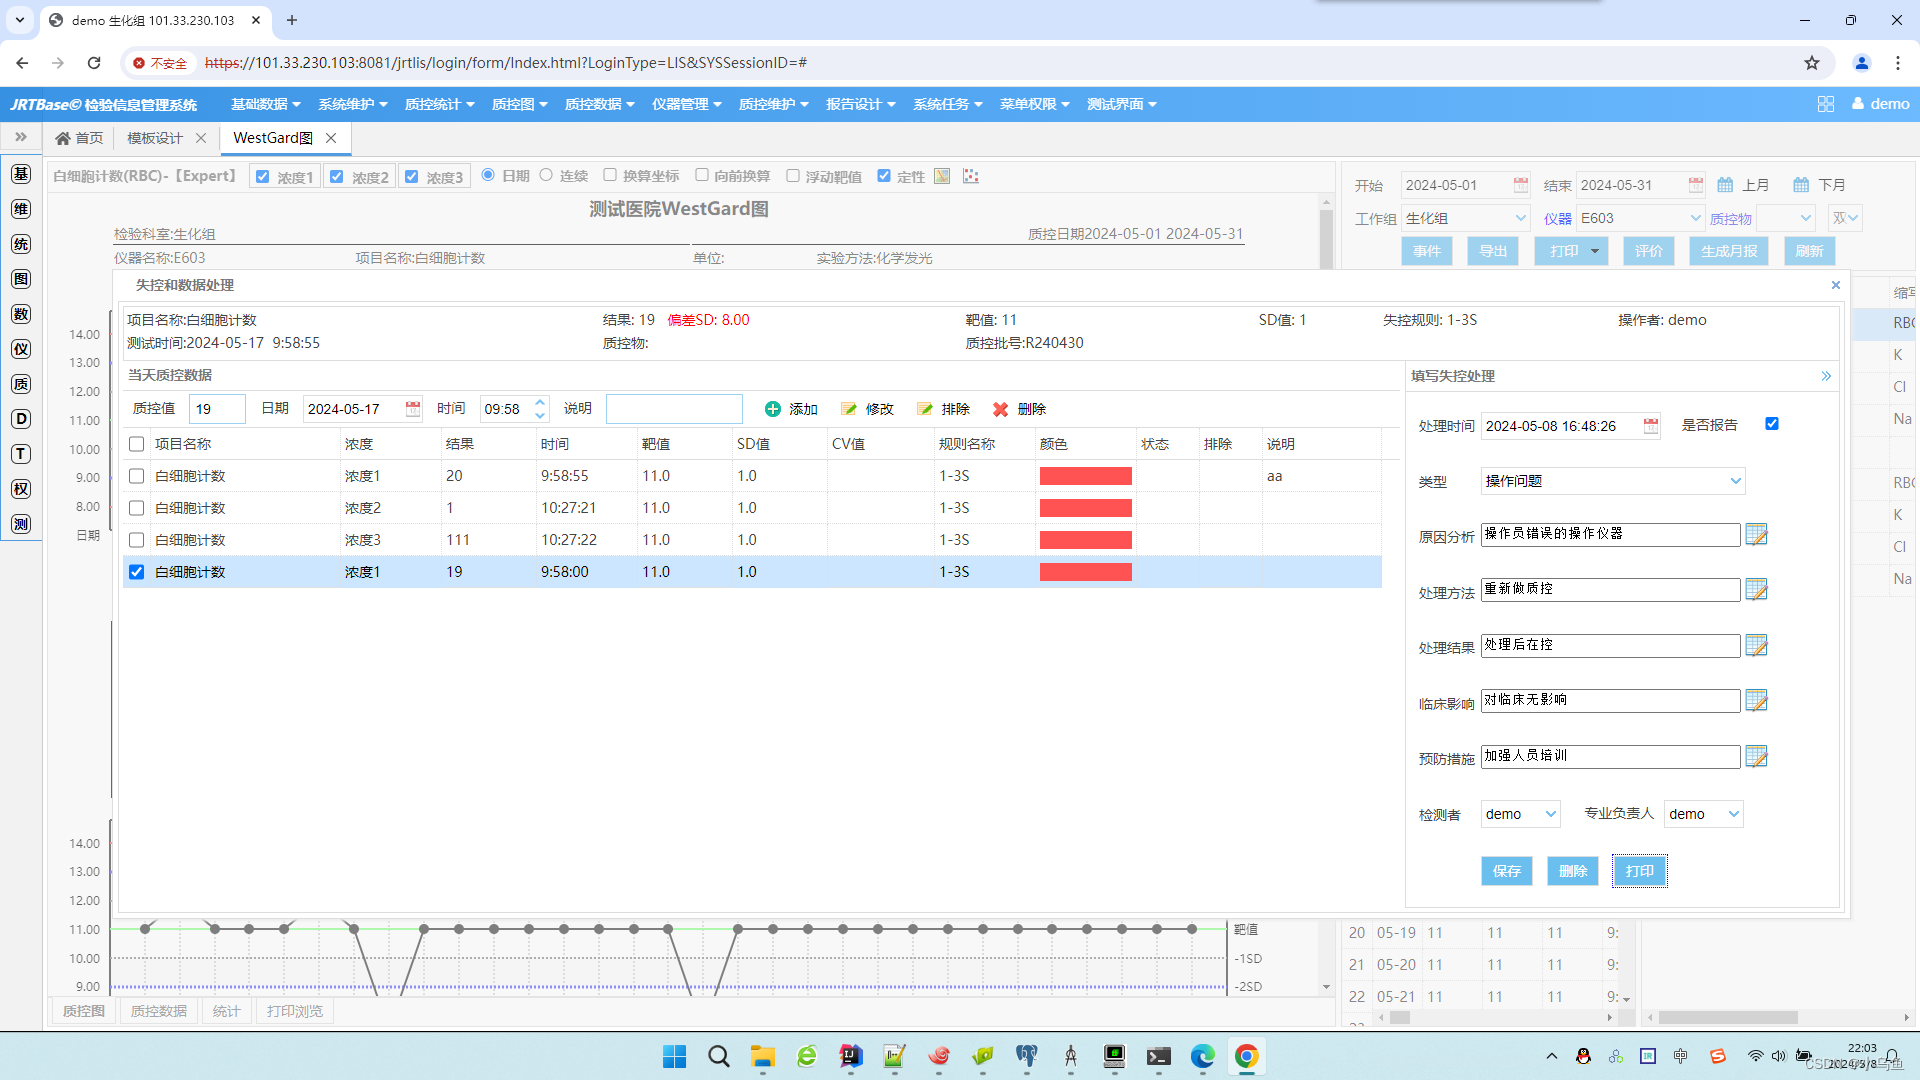Open the template picker icon beside 原因分析
Image resolution: width=1920 pixels, height=1080 pixels.
tap(1756, 535)
